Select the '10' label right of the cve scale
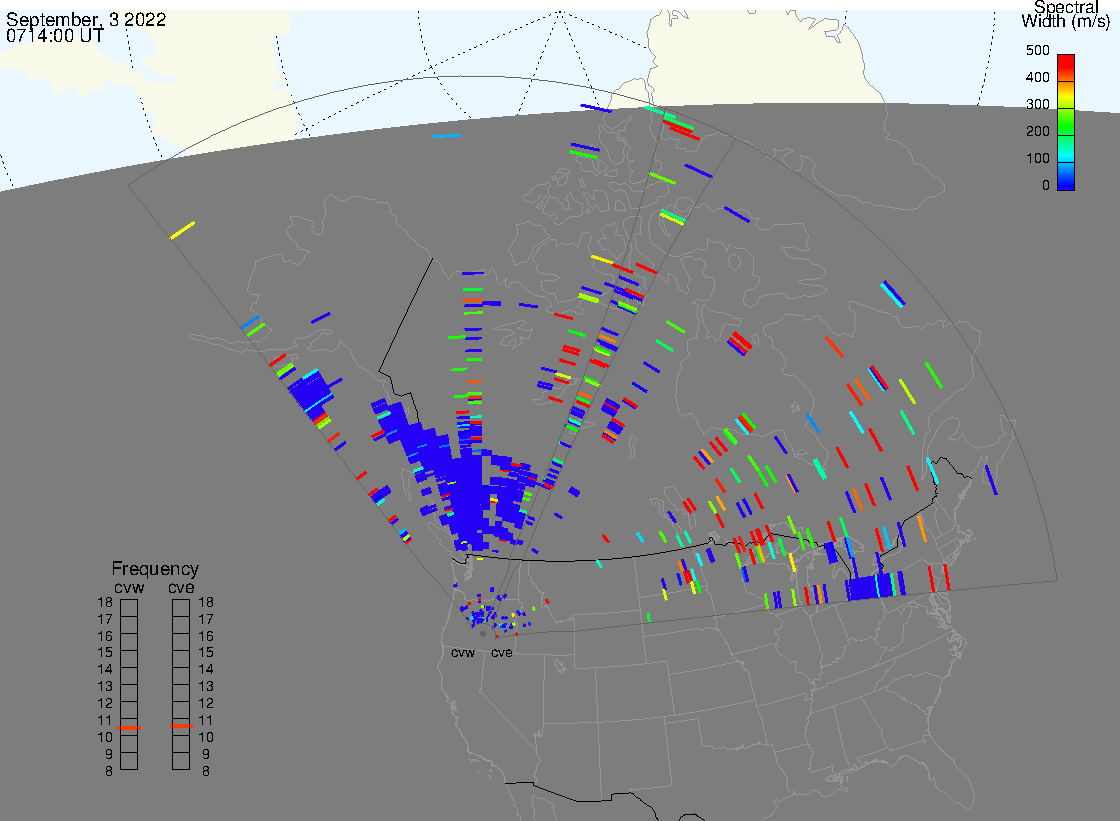 pyautogui.click(x=206, y=737)
